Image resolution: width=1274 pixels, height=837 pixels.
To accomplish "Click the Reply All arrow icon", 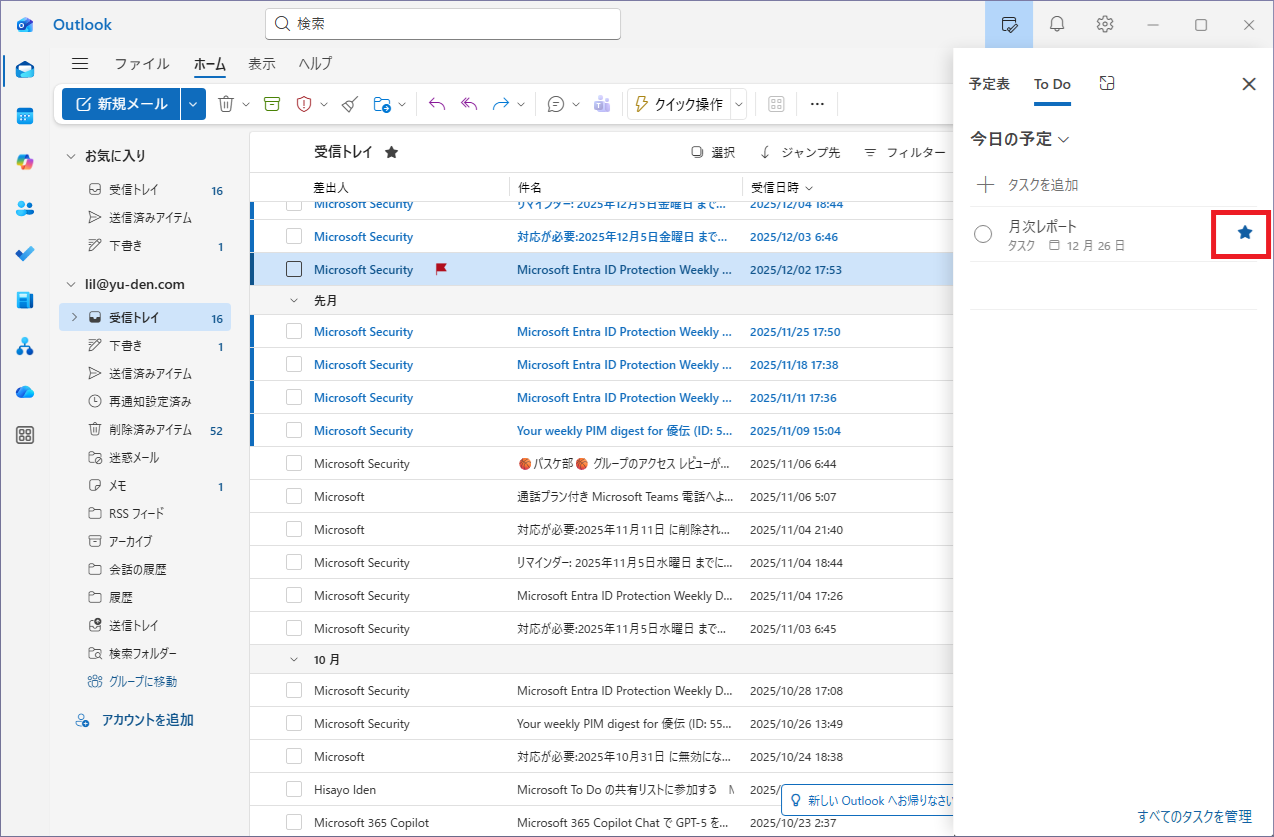I will 469,104.
